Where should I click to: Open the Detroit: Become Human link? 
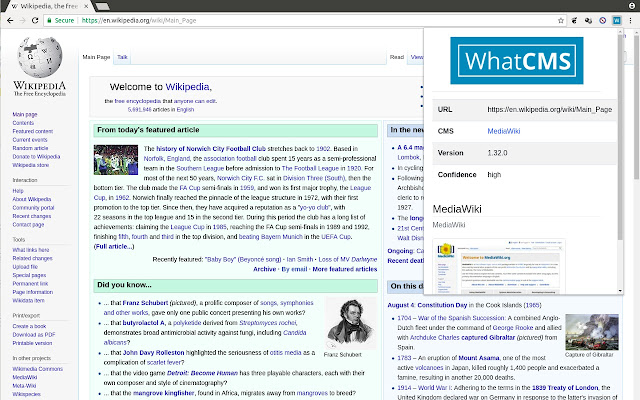point(202,373)
